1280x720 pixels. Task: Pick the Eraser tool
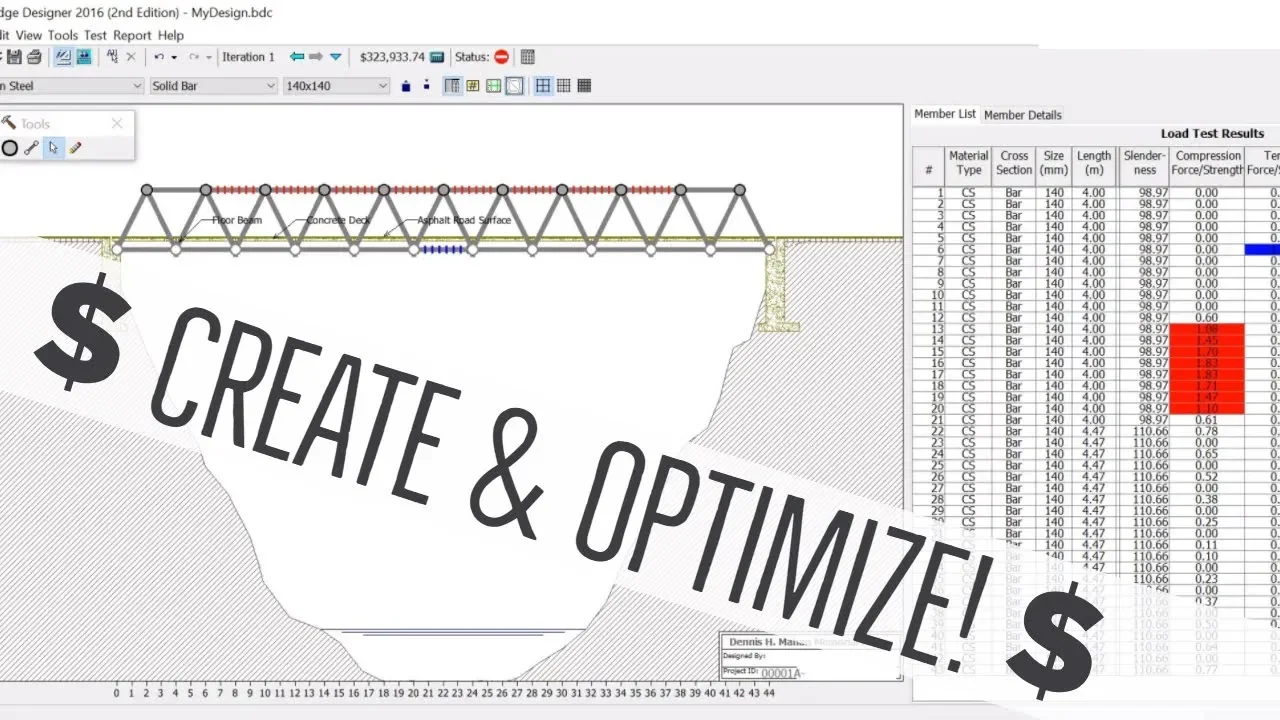(75, 148)
